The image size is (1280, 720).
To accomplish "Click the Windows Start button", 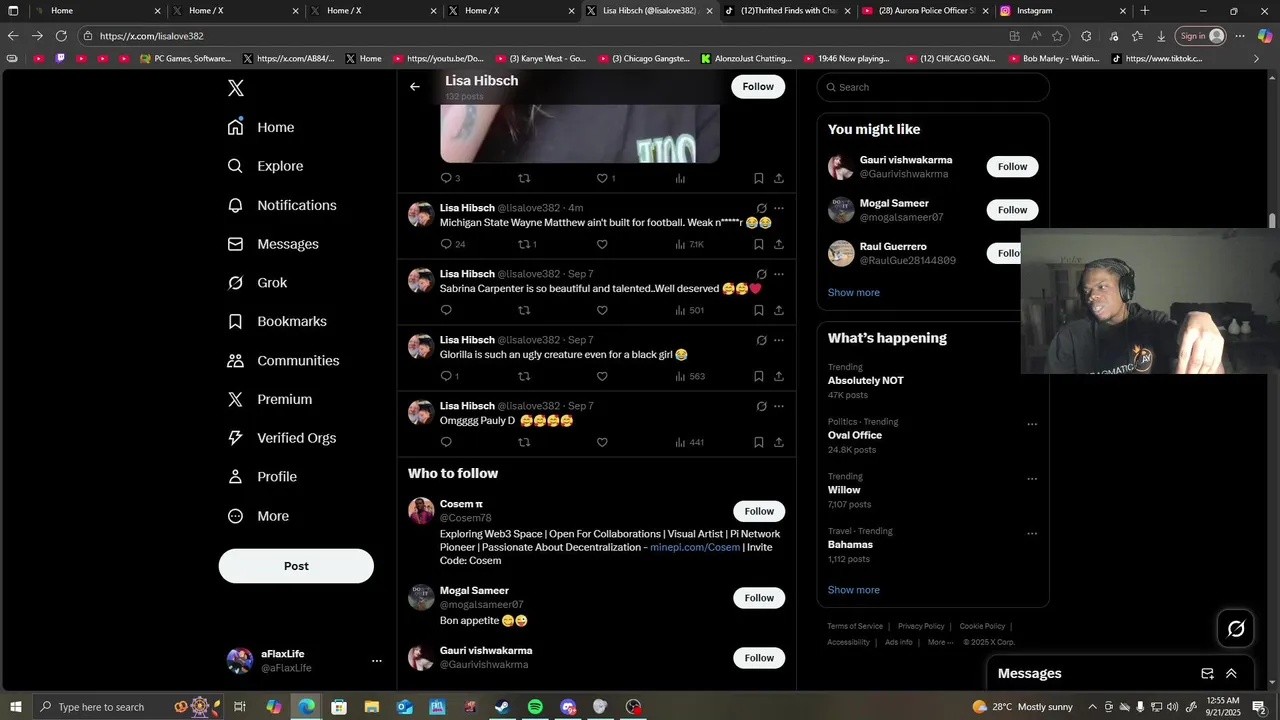I will (16, 707).
